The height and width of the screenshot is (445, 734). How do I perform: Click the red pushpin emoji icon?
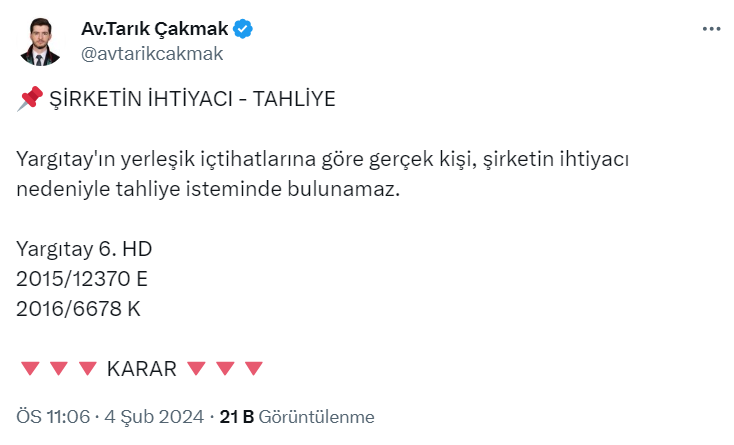click(x=30, y=98)
